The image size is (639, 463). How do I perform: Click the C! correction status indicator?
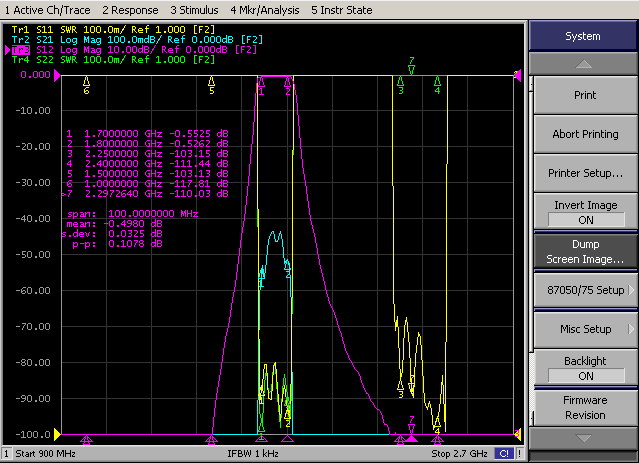[x=504, y=454]
